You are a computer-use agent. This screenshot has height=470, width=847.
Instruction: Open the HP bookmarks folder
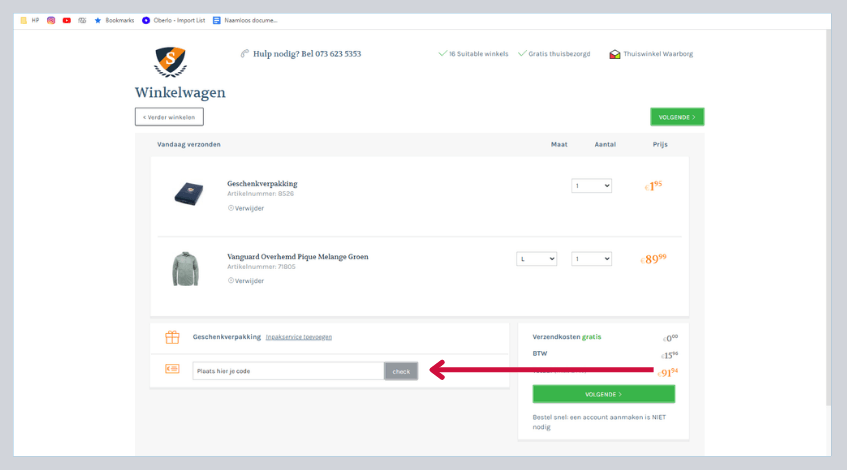click(30, 20)
